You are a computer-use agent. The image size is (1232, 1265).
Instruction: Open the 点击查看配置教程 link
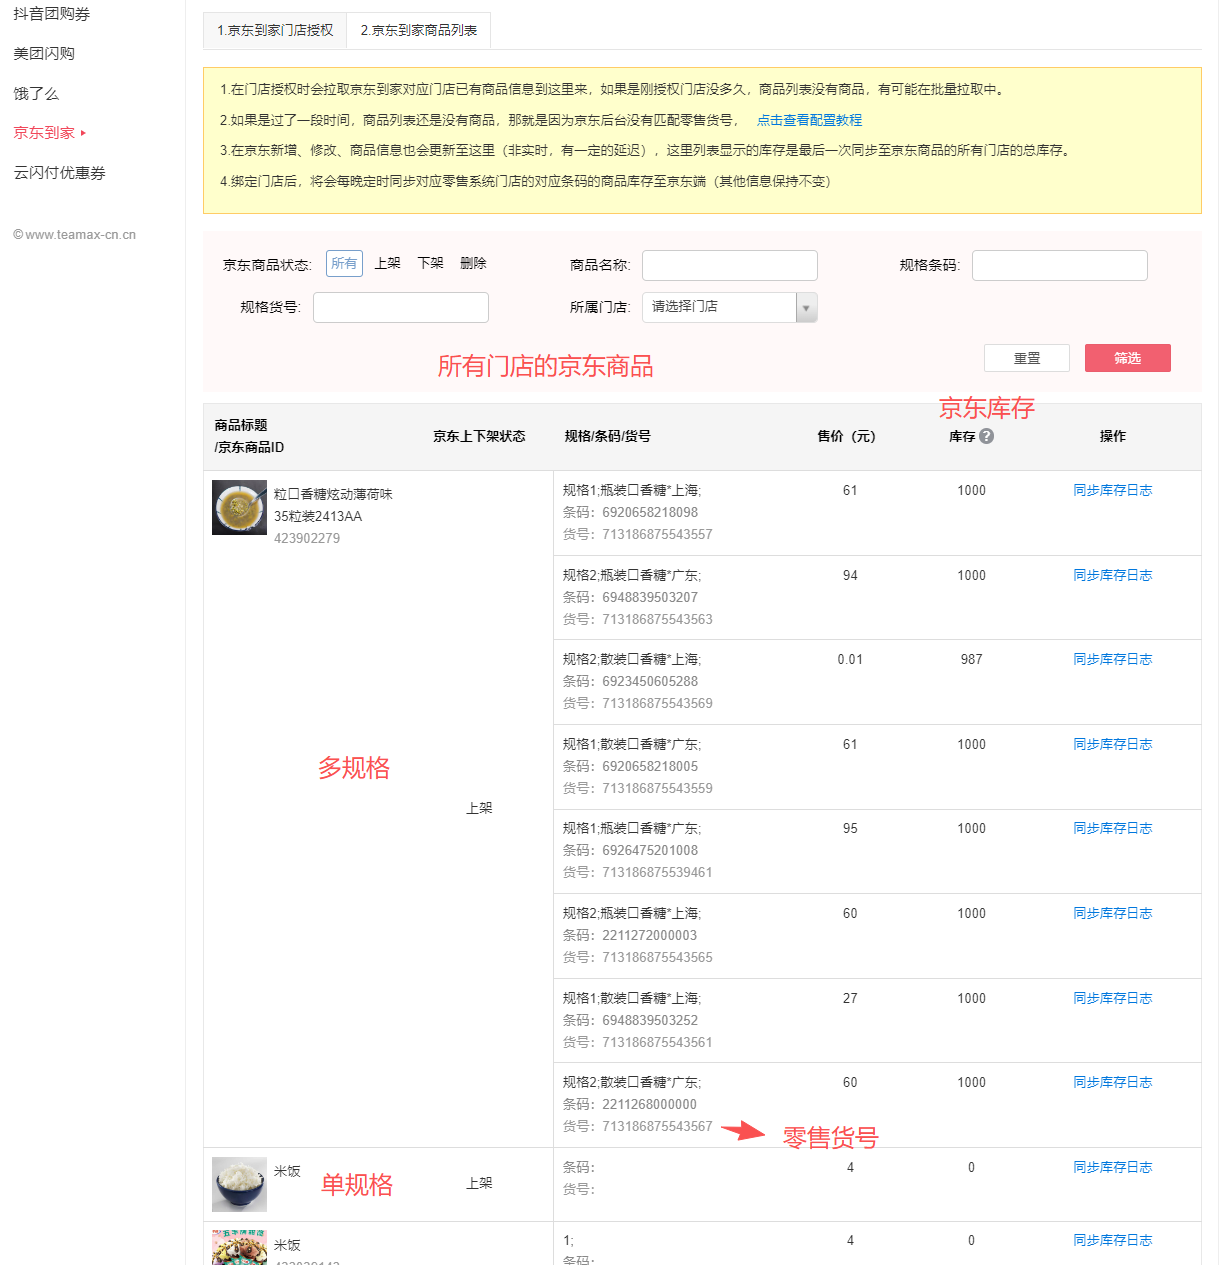(x=809, y=120)
